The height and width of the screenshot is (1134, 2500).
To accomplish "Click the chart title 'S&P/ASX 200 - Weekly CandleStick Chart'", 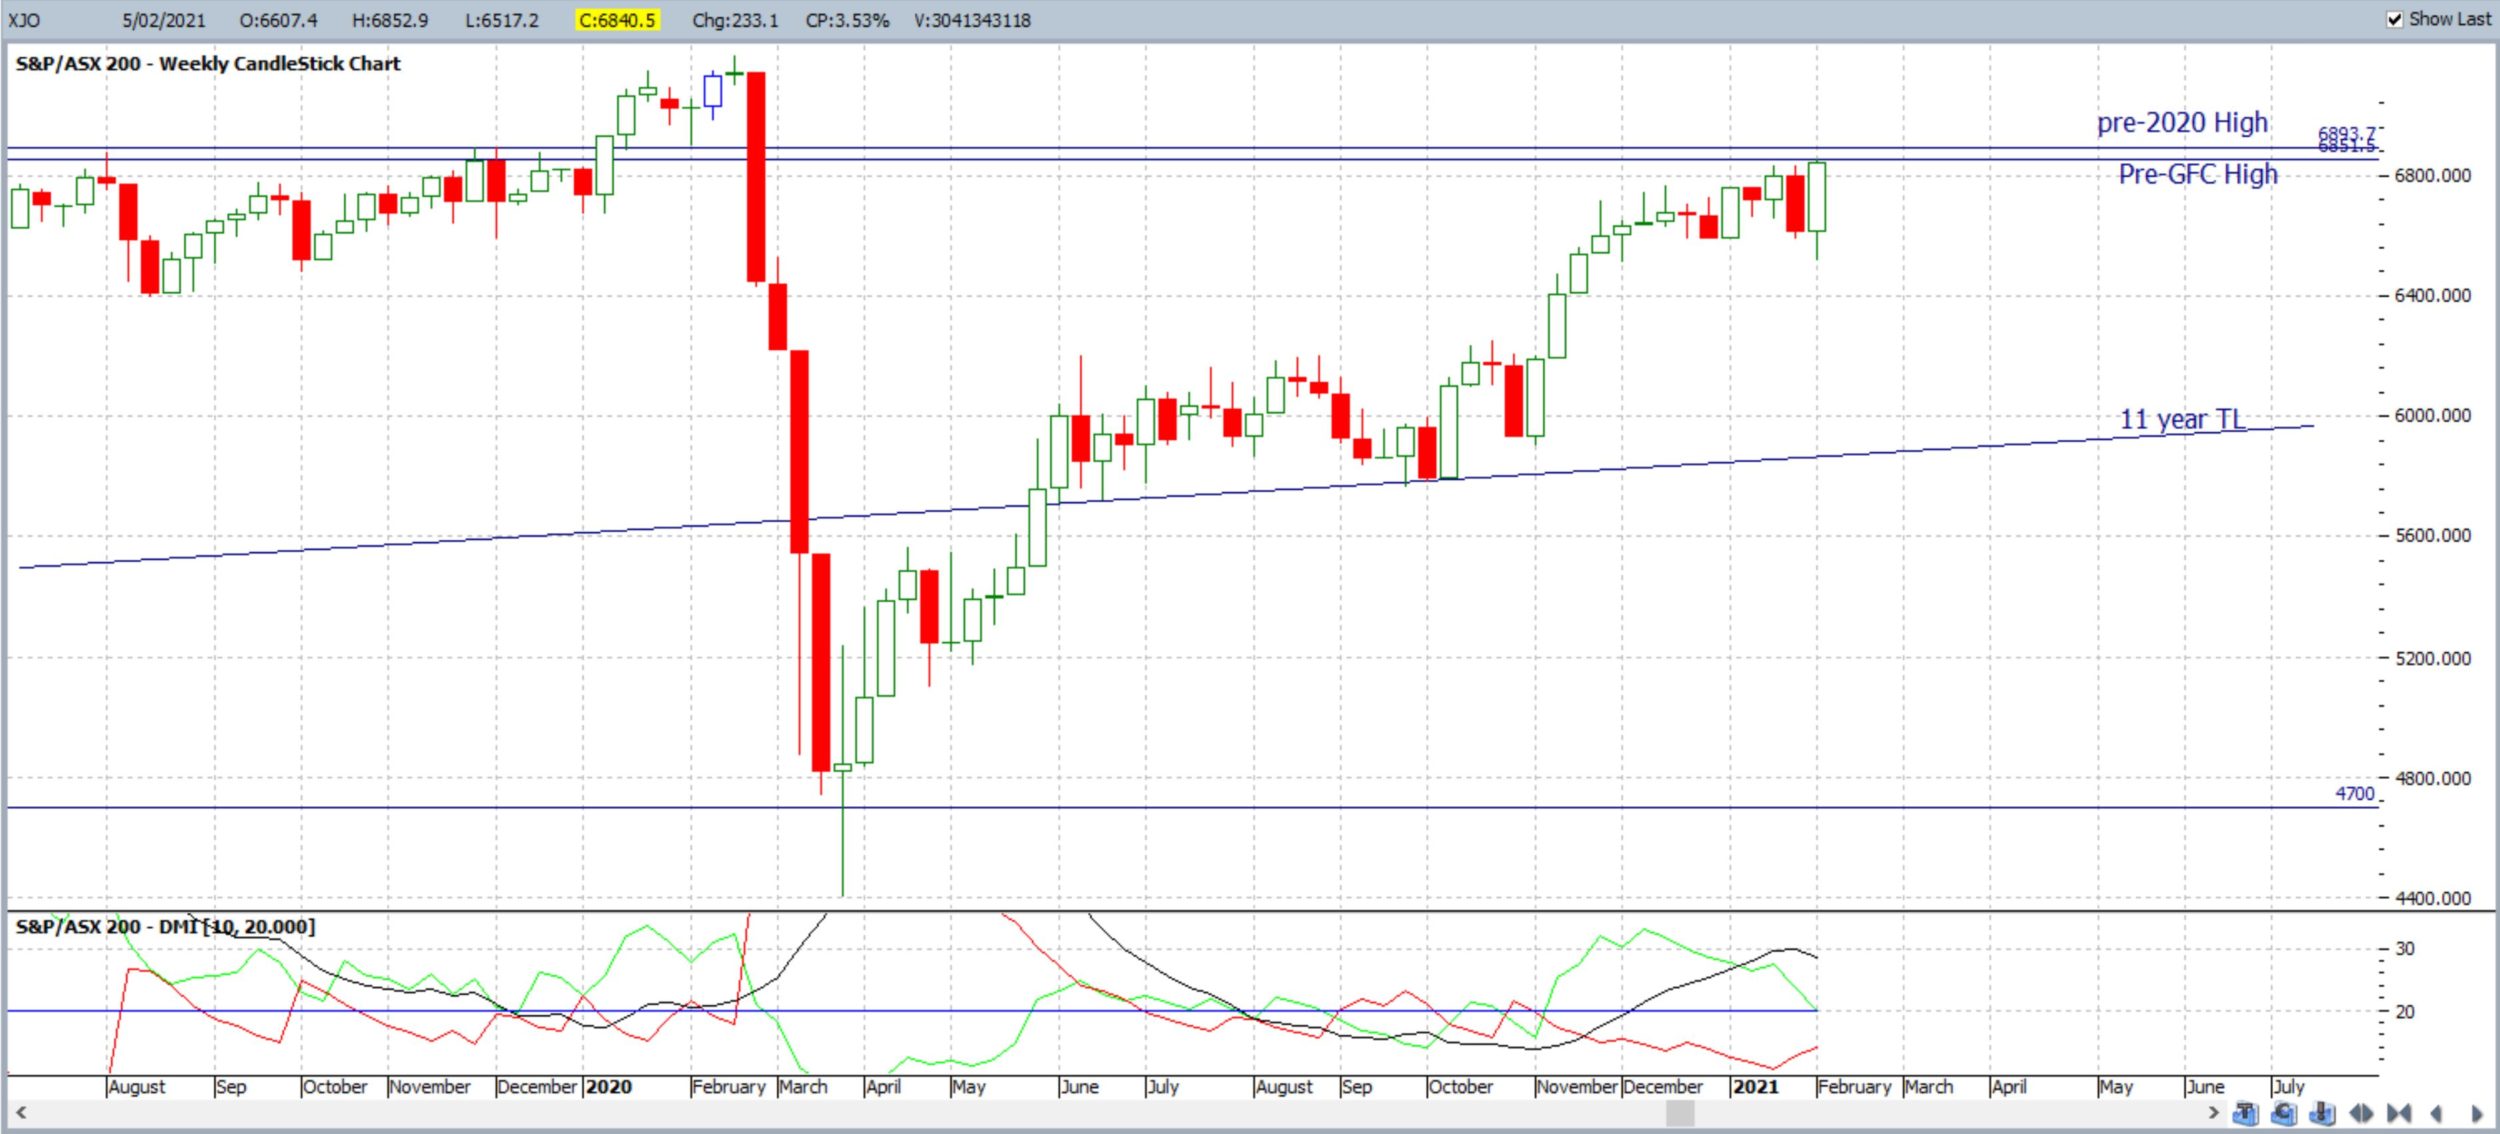I will point(208,64).
